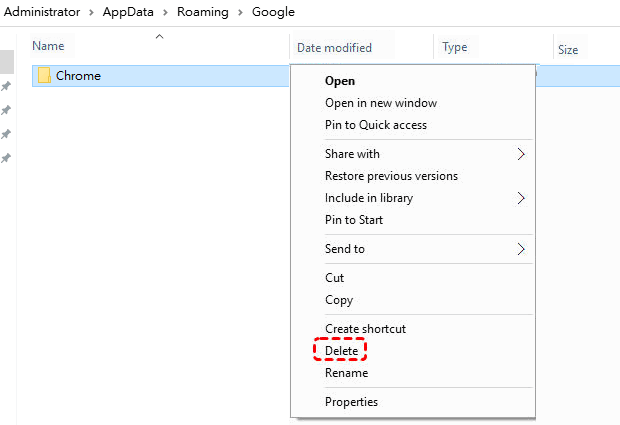Navigate to Administrator in the breadcrumb
The height and width of the screenshot is (425, 620).
coord(42,12)
